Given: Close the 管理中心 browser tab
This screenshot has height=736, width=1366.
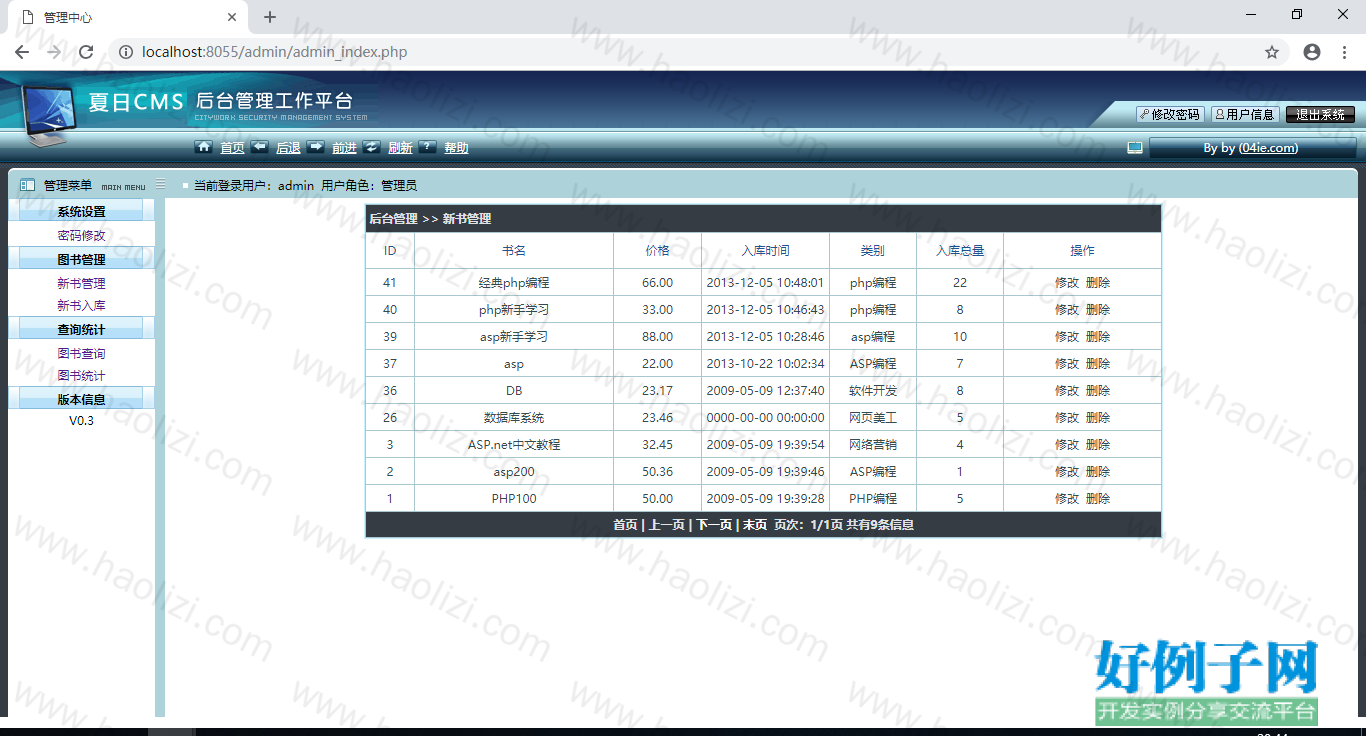Looking at the screenshot, I should (232, 17).
